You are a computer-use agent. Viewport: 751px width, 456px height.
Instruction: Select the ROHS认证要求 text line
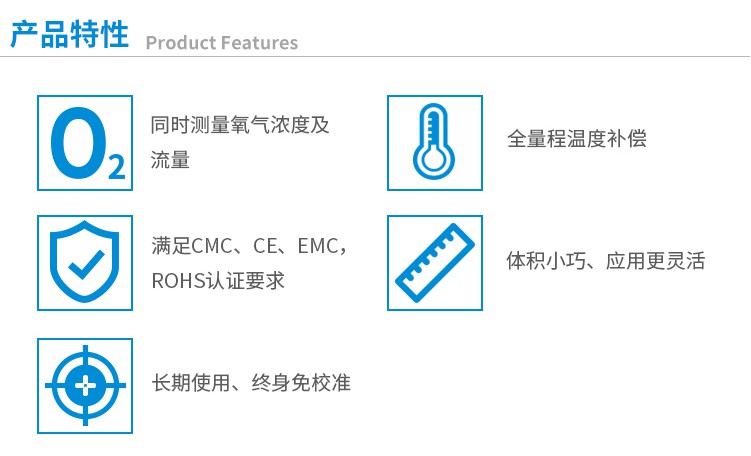(218, 281)
